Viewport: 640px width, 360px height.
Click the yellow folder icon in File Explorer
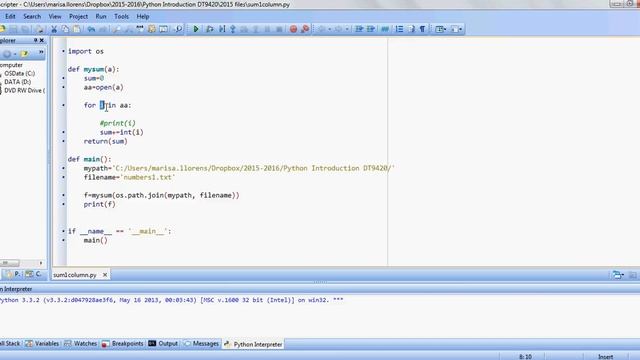(x=24, y=53)
